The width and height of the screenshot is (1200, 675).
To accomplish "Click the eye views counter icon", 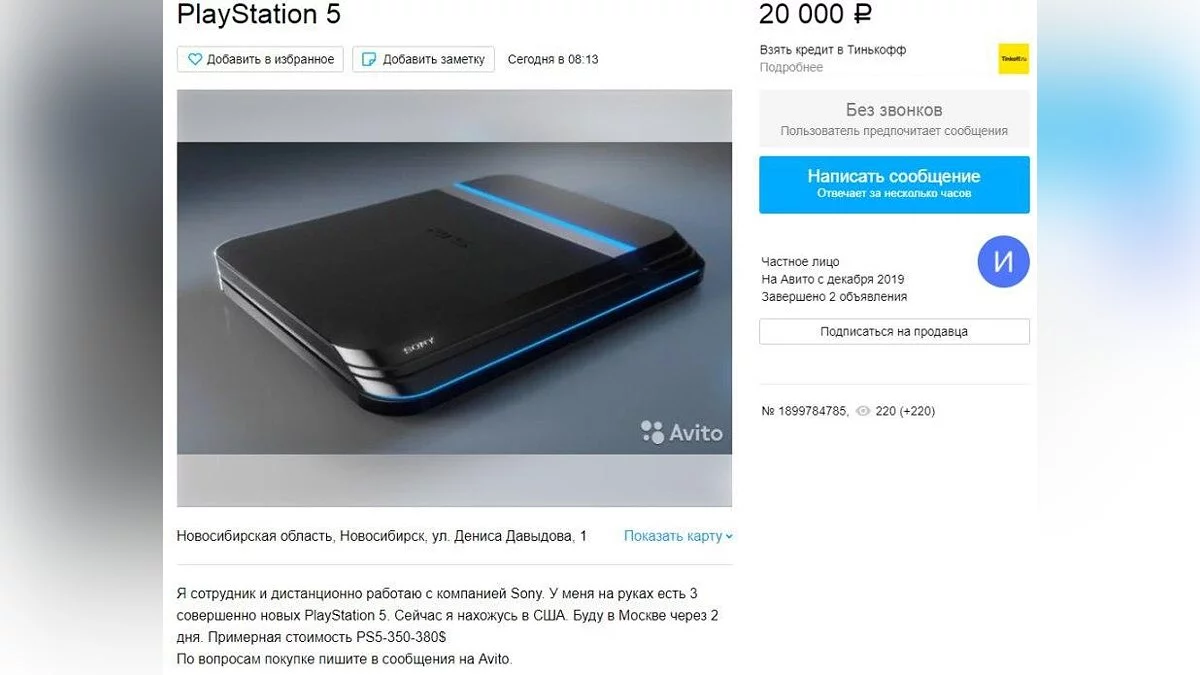I will pos(862,411).
